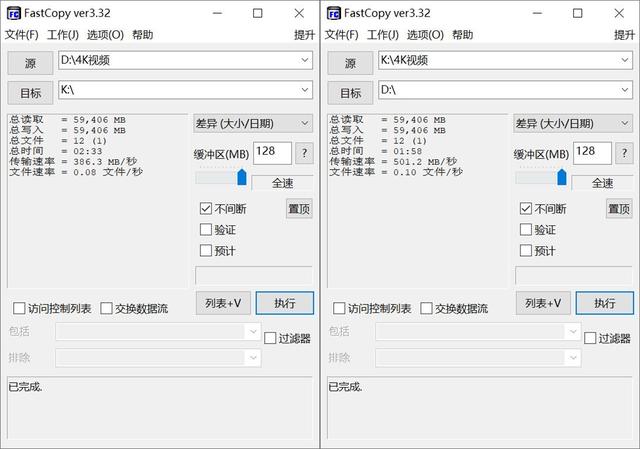Click the 目标 target button in left window
The width and height of the screenshot is (640, 449).
(x=30, y=93)
